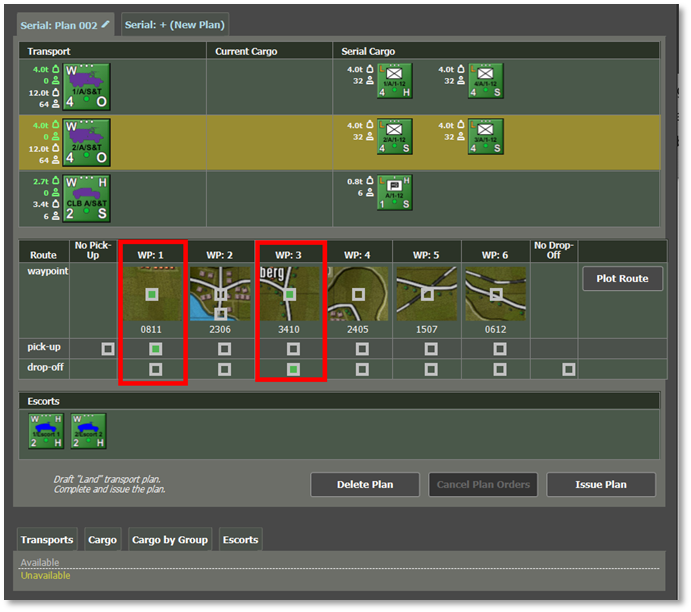Select the second escort unit icon
This screenshot has width=691, height=612.
88,431
